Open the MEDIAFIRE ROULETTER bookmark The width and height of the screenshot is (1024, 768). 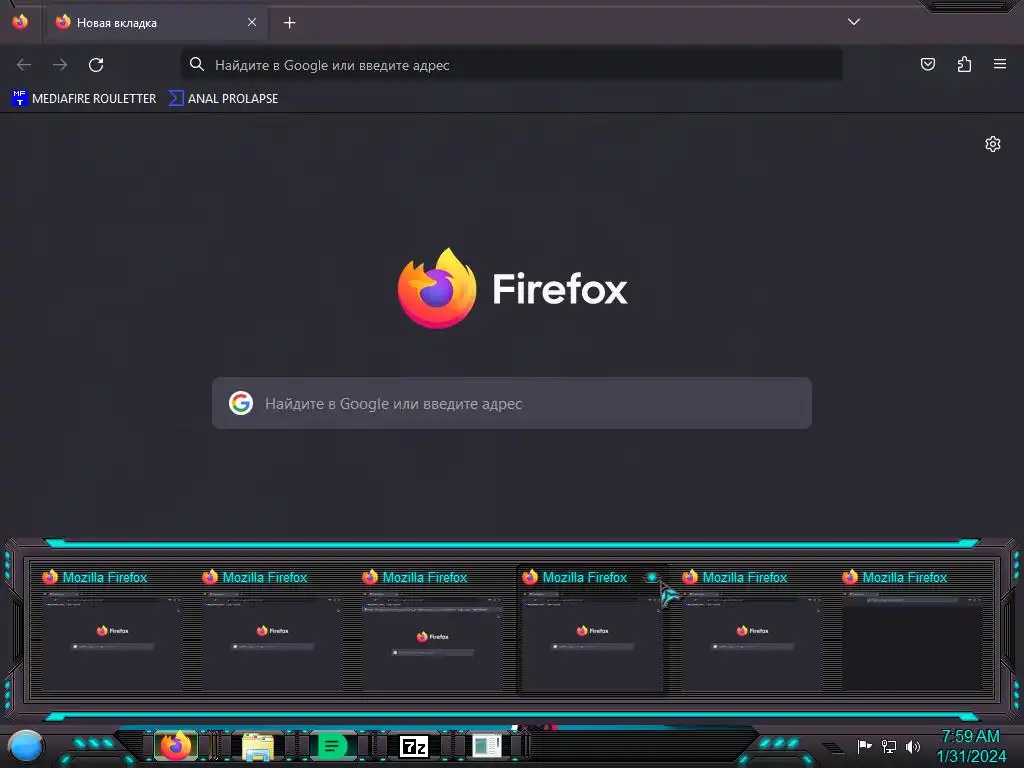click(x=84, y=99)
